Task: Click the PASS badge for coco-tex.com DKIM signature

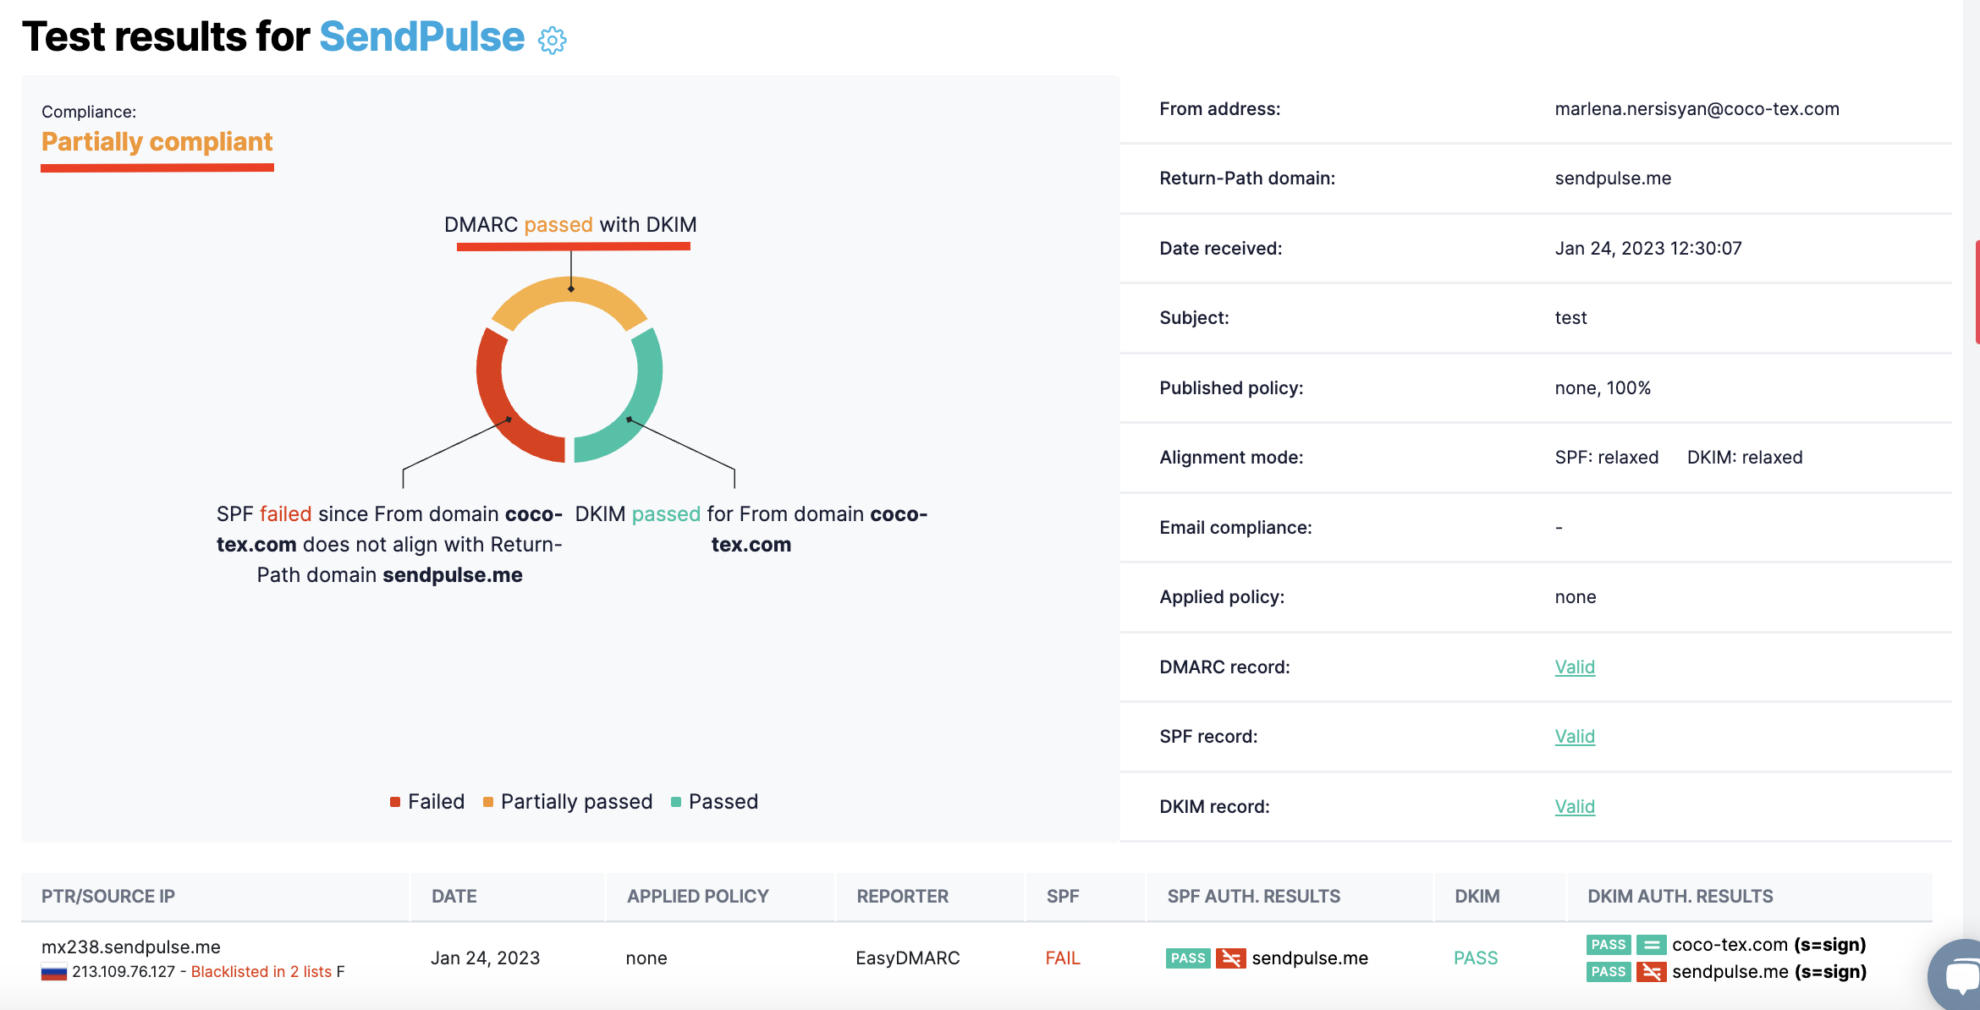Action: point(1608,944)
